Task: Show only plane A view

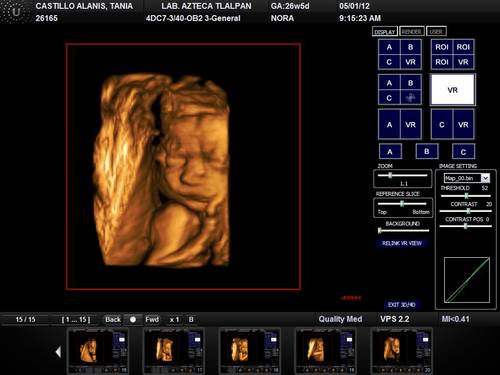Action: pos(390,152)
